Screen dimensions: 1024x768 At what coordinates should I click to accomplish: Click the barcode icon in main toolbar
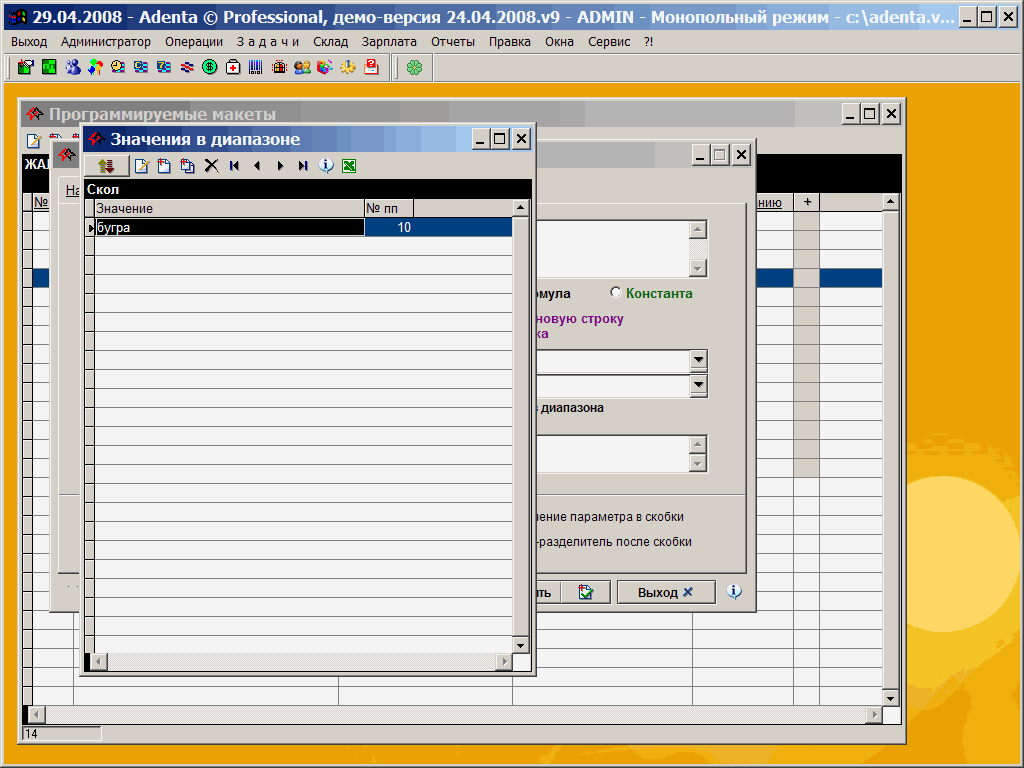click(x=256, y=67)
